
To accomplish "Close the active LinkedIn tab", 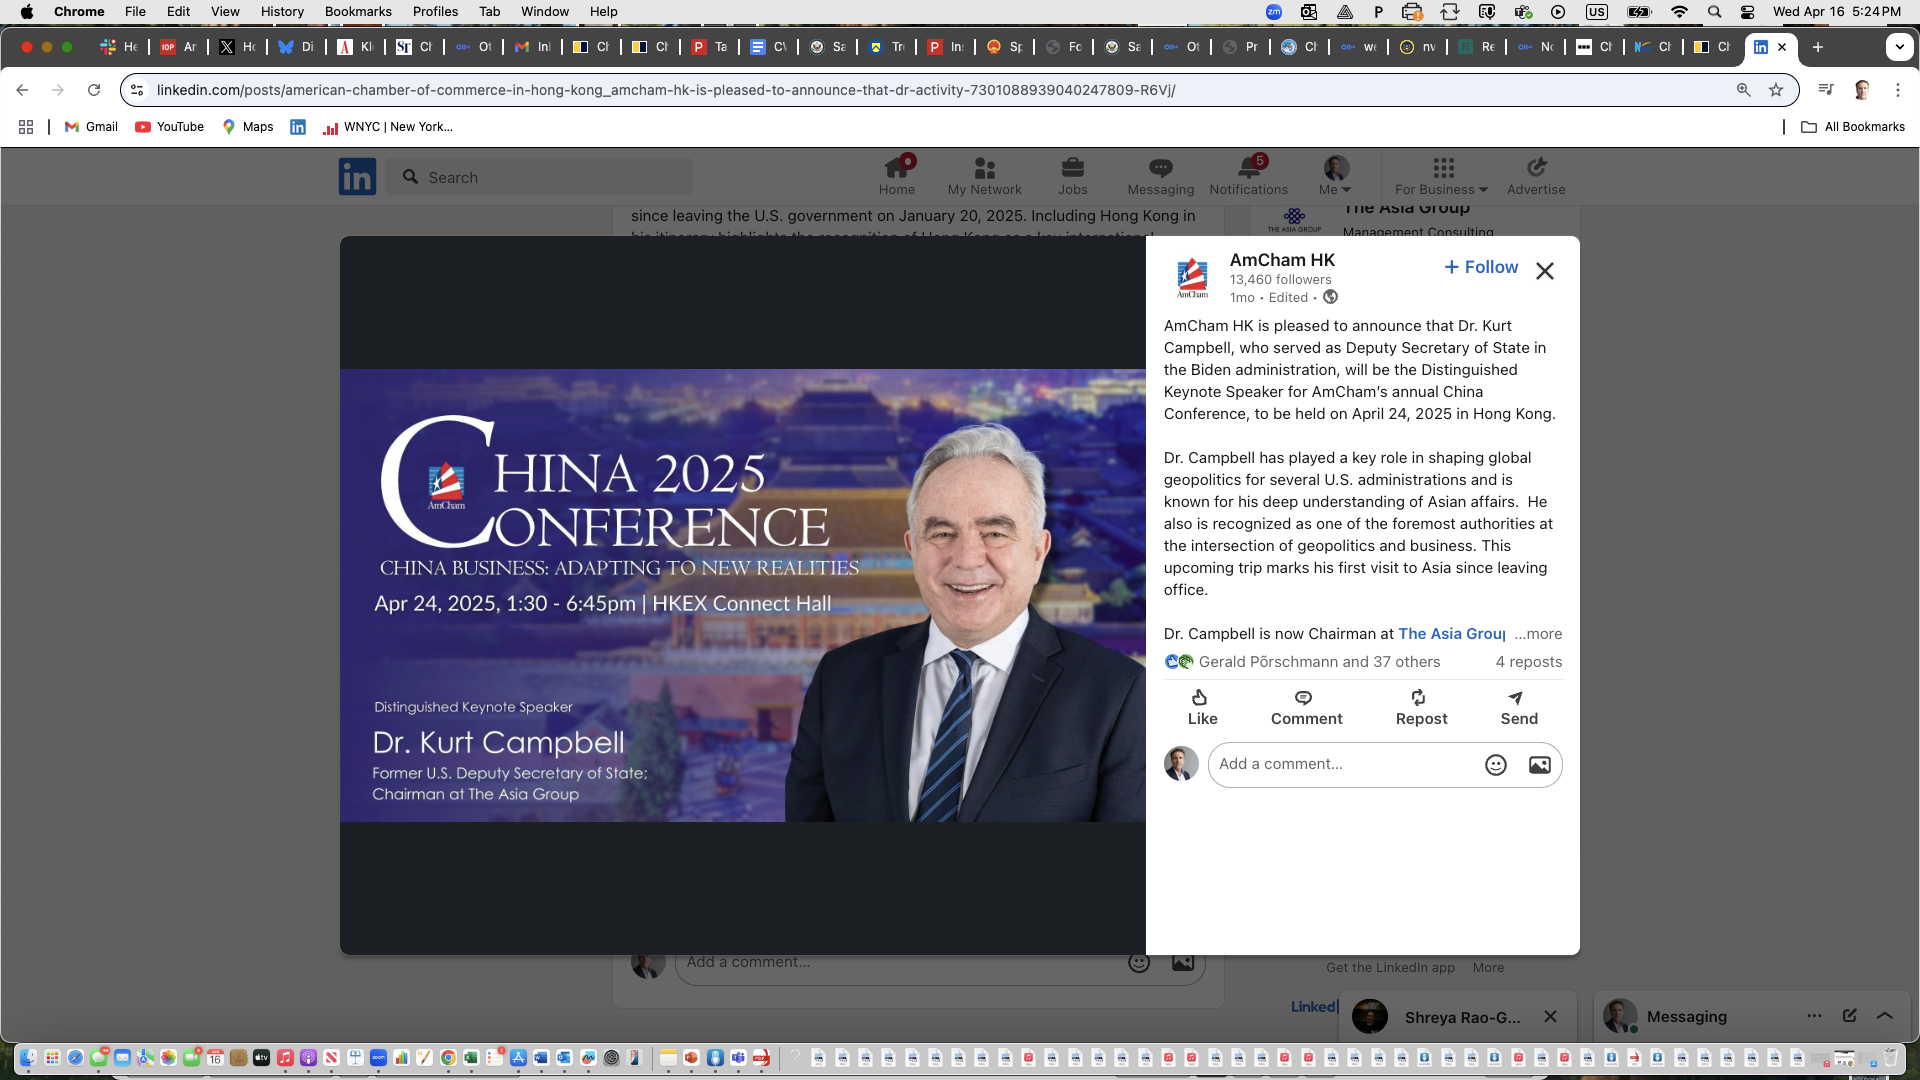I will pyautogui.click(x=1782, y=47).
